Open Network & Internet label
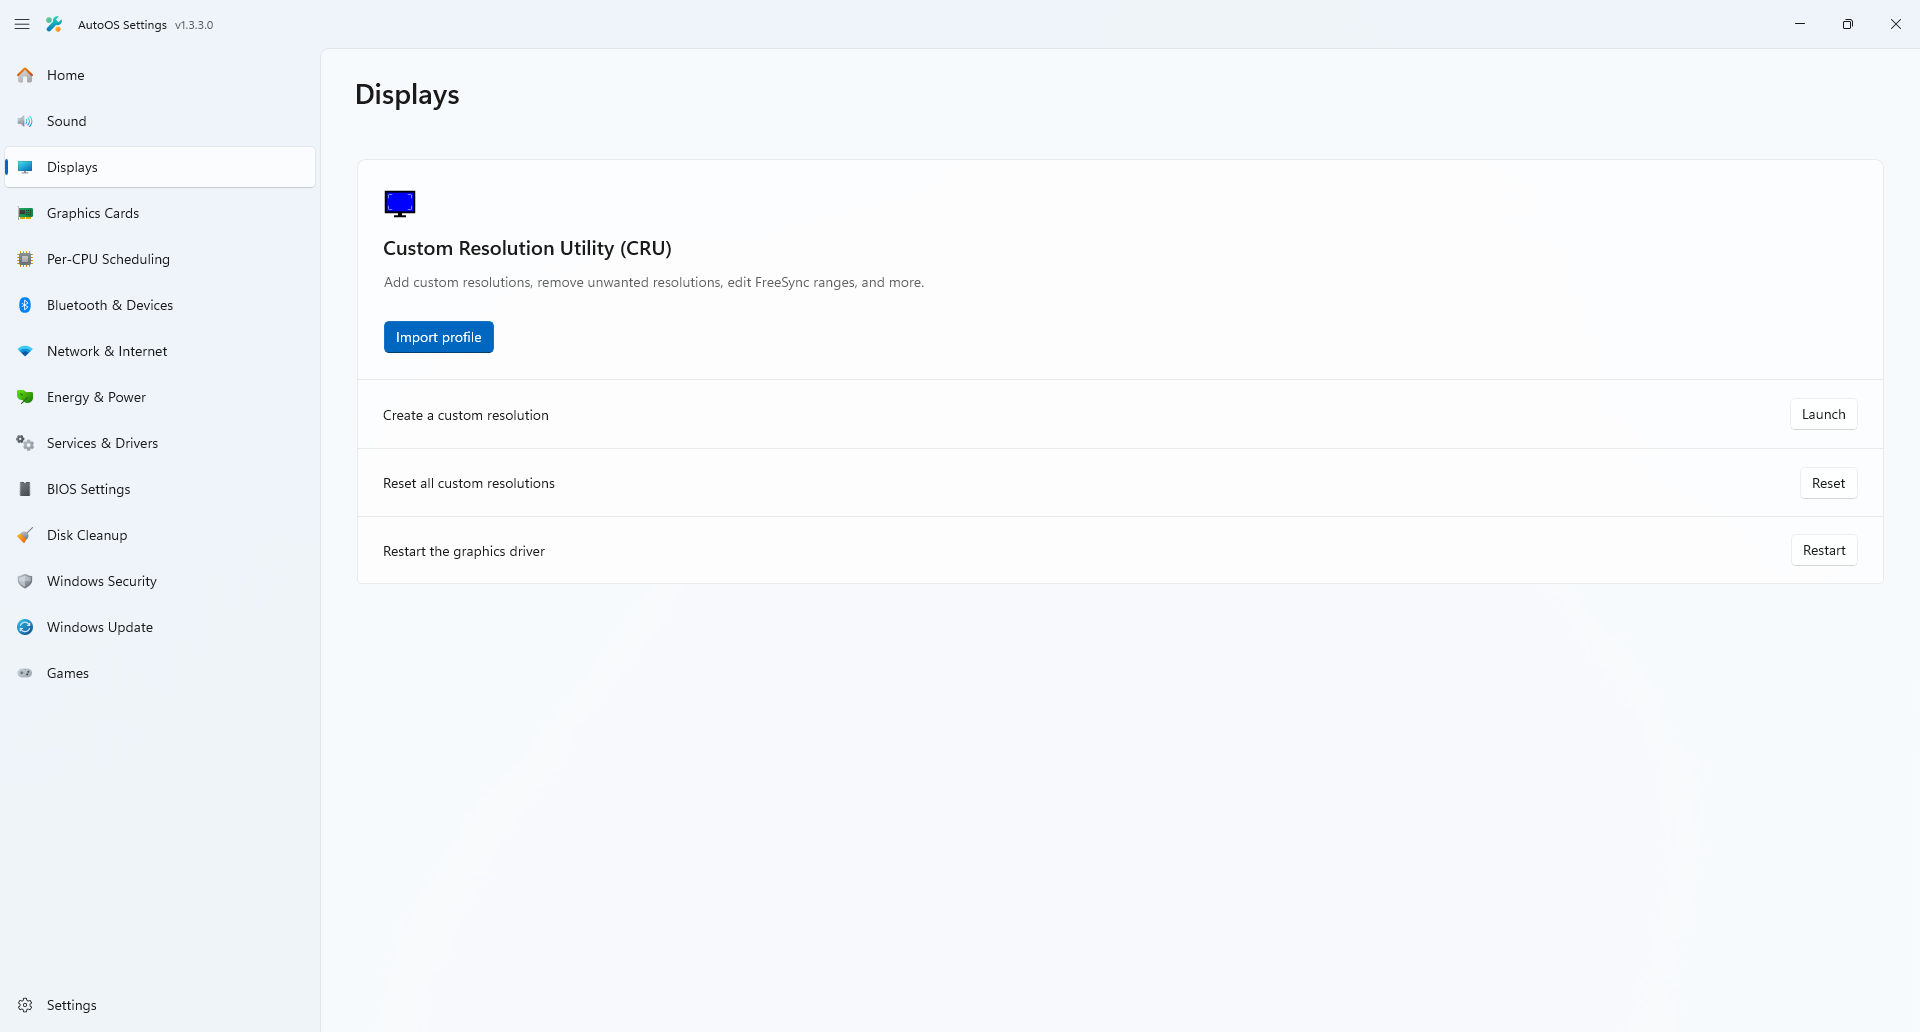1920x1032 pixels. point(107,351)
